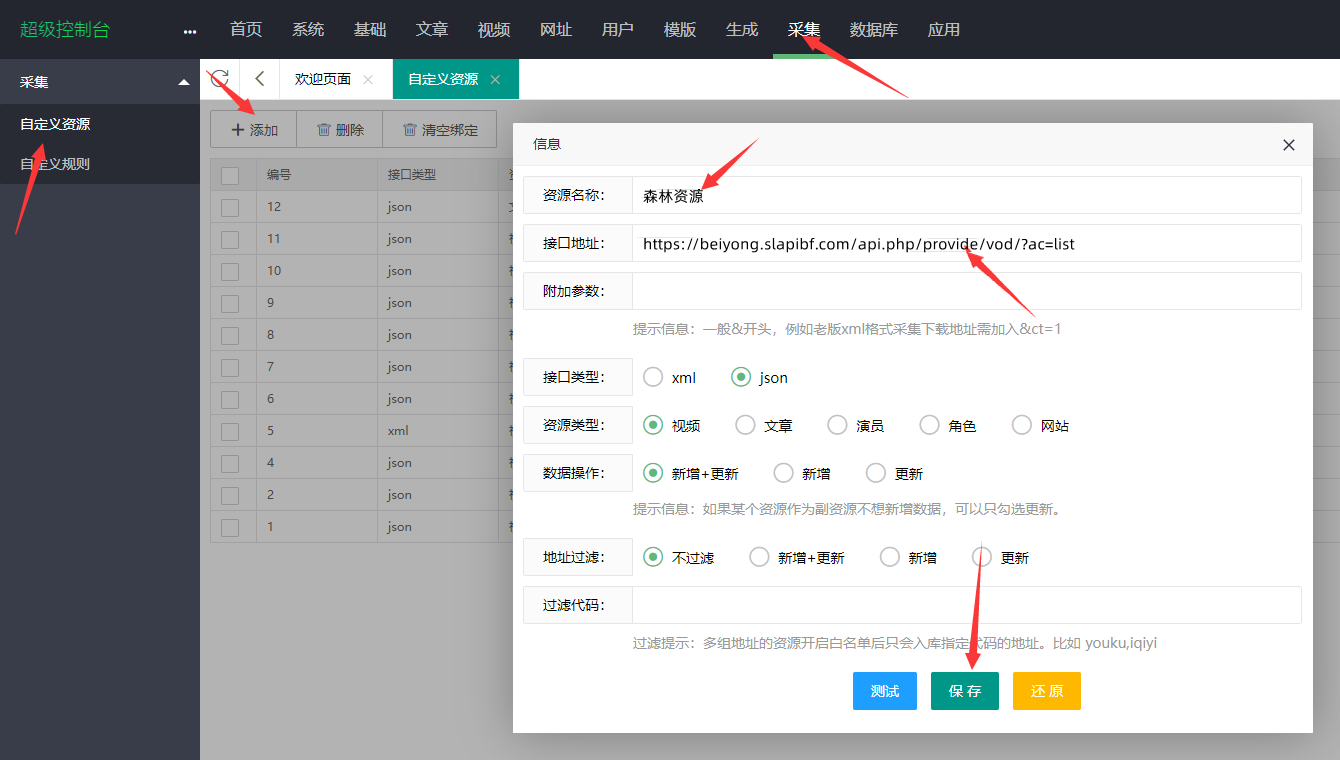The image size is (1340, 760).
Task: Select 自定义规则 in the sidebar
Action: [55, 163]
